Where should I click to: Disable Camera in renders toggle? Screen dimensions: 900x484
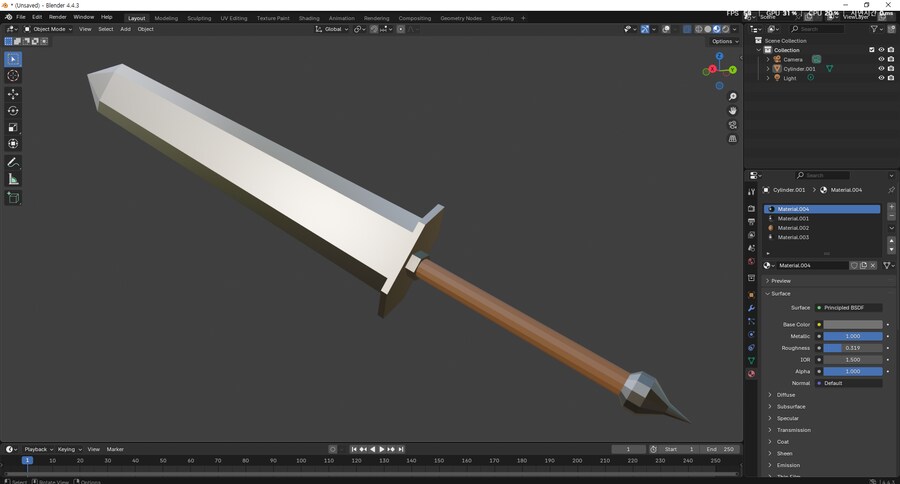891,59
